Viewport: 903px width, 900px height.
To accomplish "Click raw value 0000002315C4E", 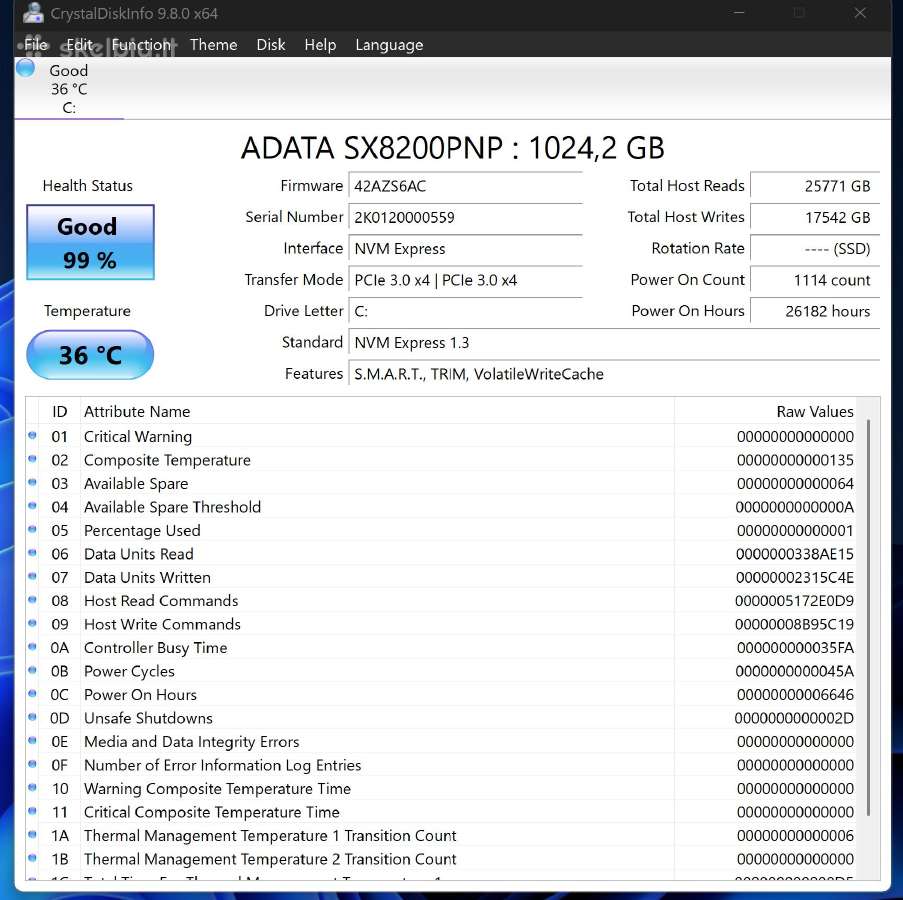I will 795,578.
